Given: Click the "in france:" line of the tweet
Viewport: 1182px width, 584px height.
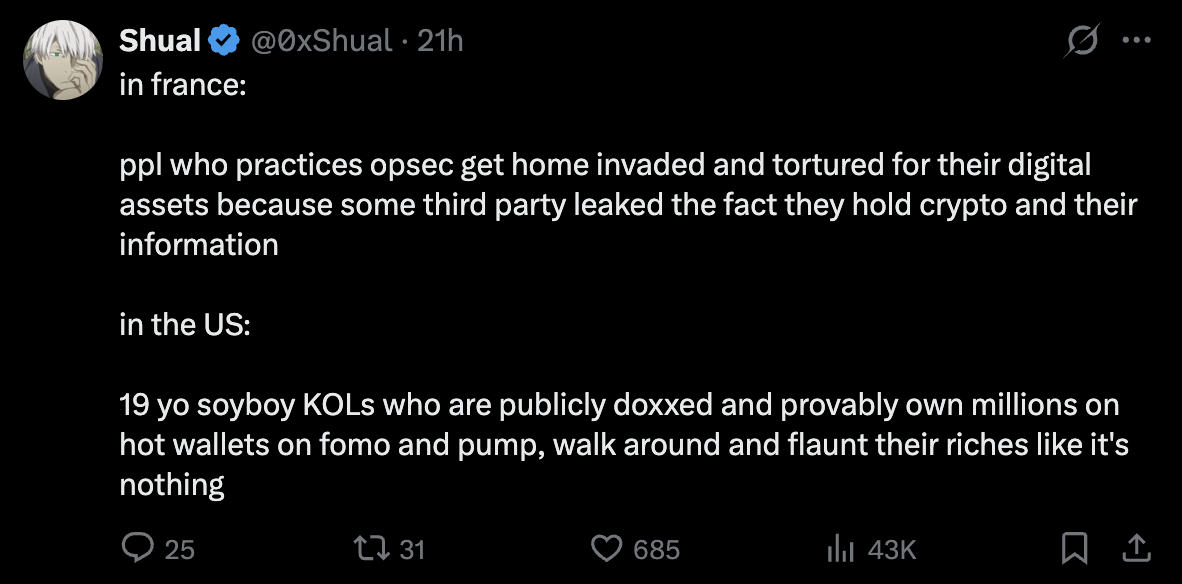Looking at the screenshot, I should (183, 84).
